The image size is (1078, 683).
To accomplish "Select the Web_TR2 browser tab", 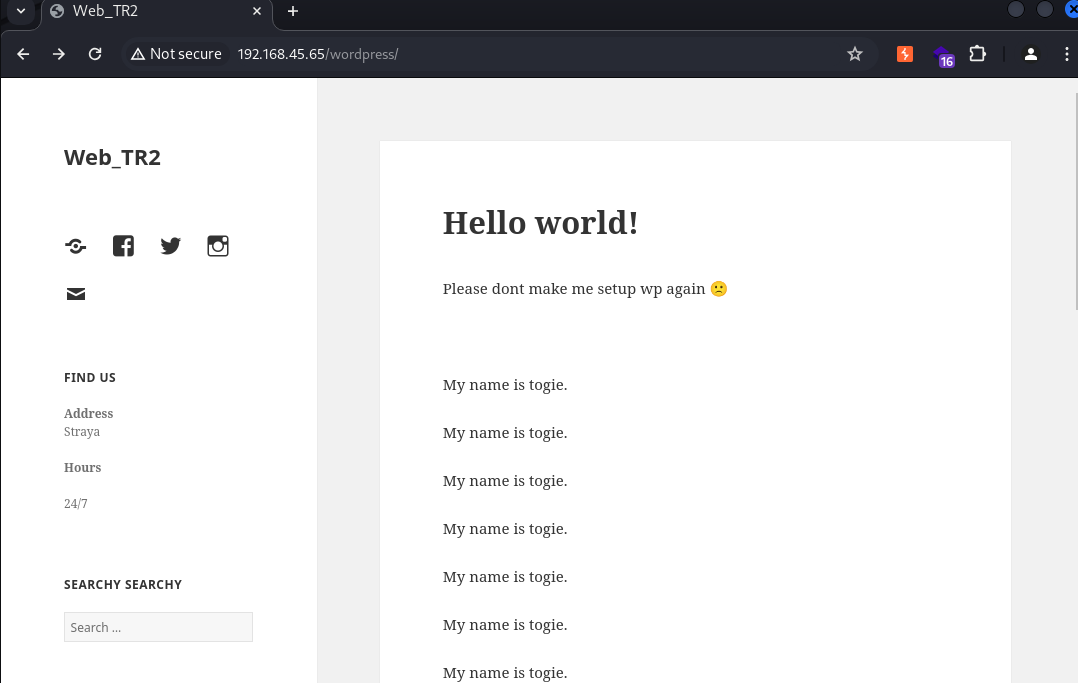I will pyautogui.click(x=157, y=12).
